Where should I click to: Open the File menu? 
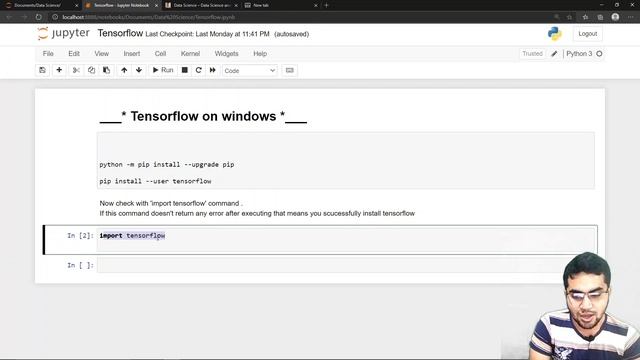coord(48,53)
